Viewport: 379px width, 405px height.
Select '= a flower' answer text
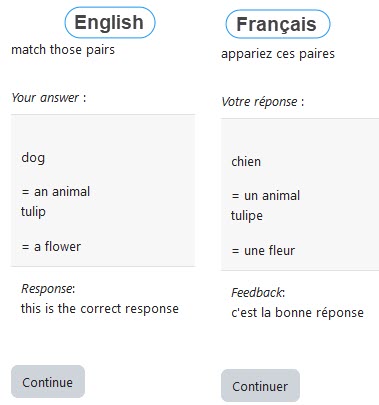pos(51,247)
